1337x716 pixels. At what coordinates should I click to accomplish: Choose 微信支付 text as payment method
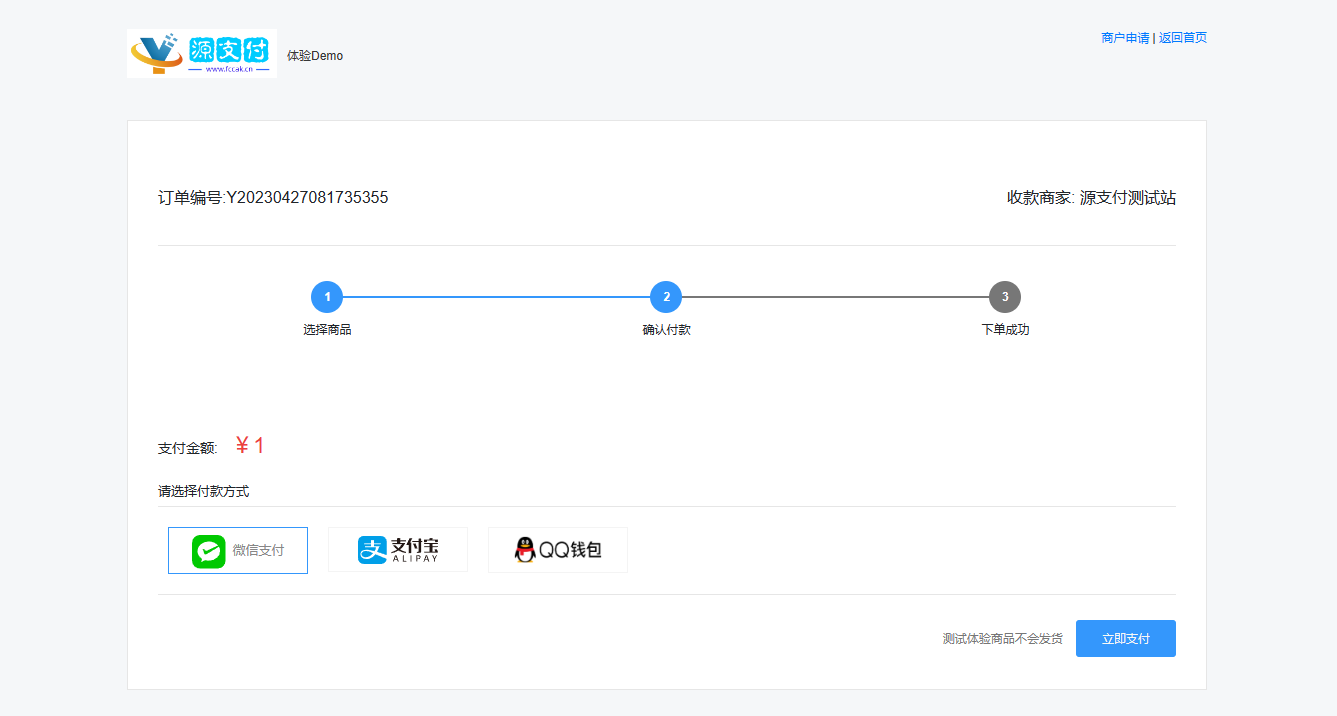pyautogui.click(x=258, y=551)
